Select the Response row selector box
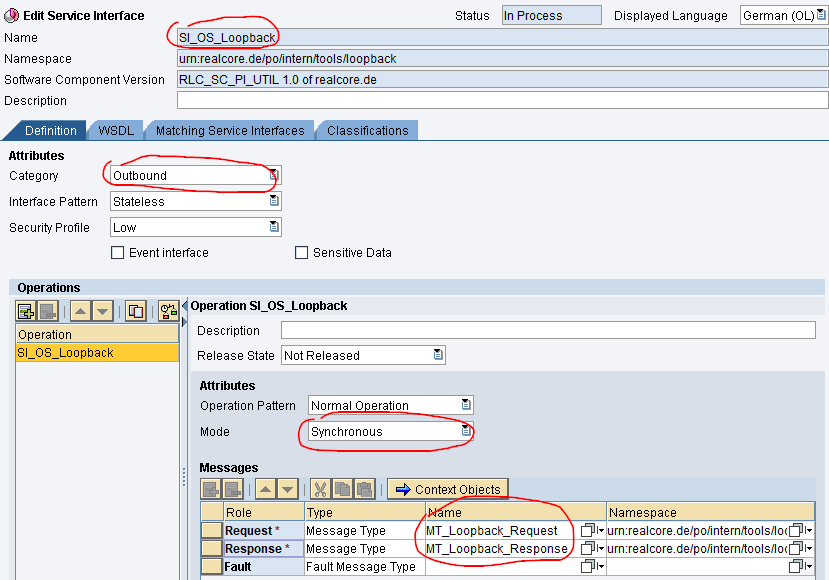The image size is (829, 580). point(211,549)
